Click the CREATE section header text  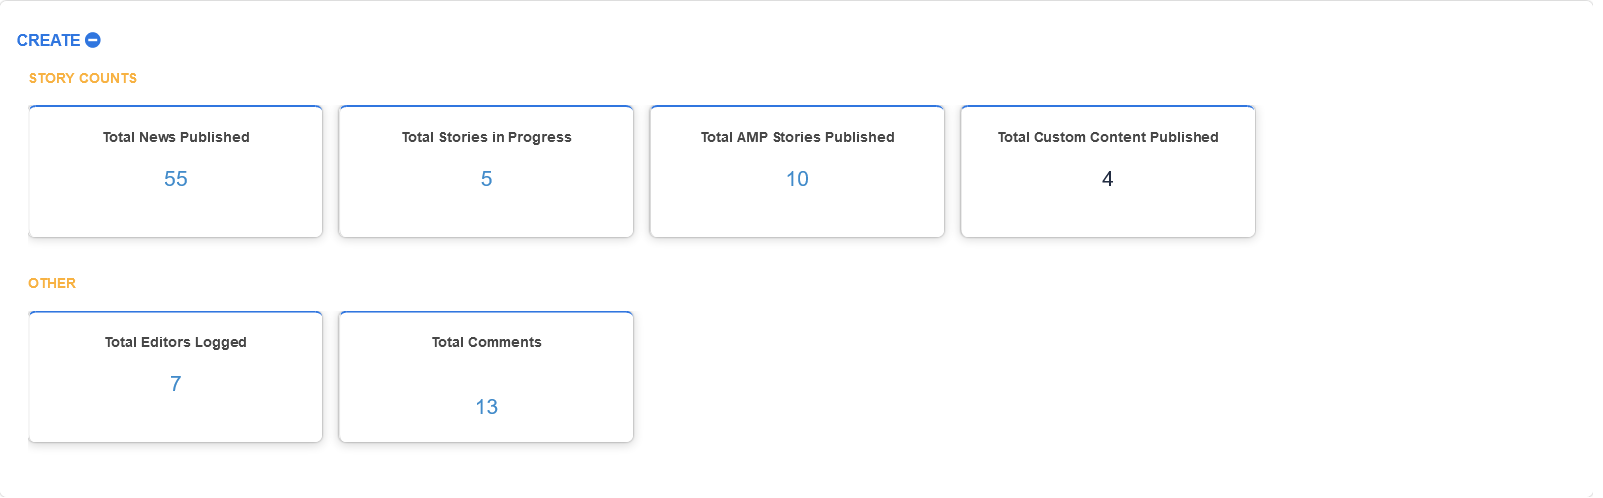pos(48,40)
